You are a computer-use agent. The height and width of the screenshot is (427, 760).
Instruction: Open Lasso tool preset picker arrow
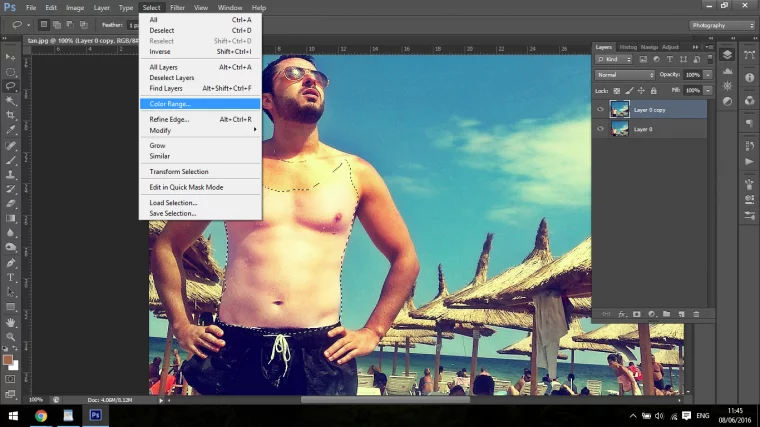click(x=28, y=25)
